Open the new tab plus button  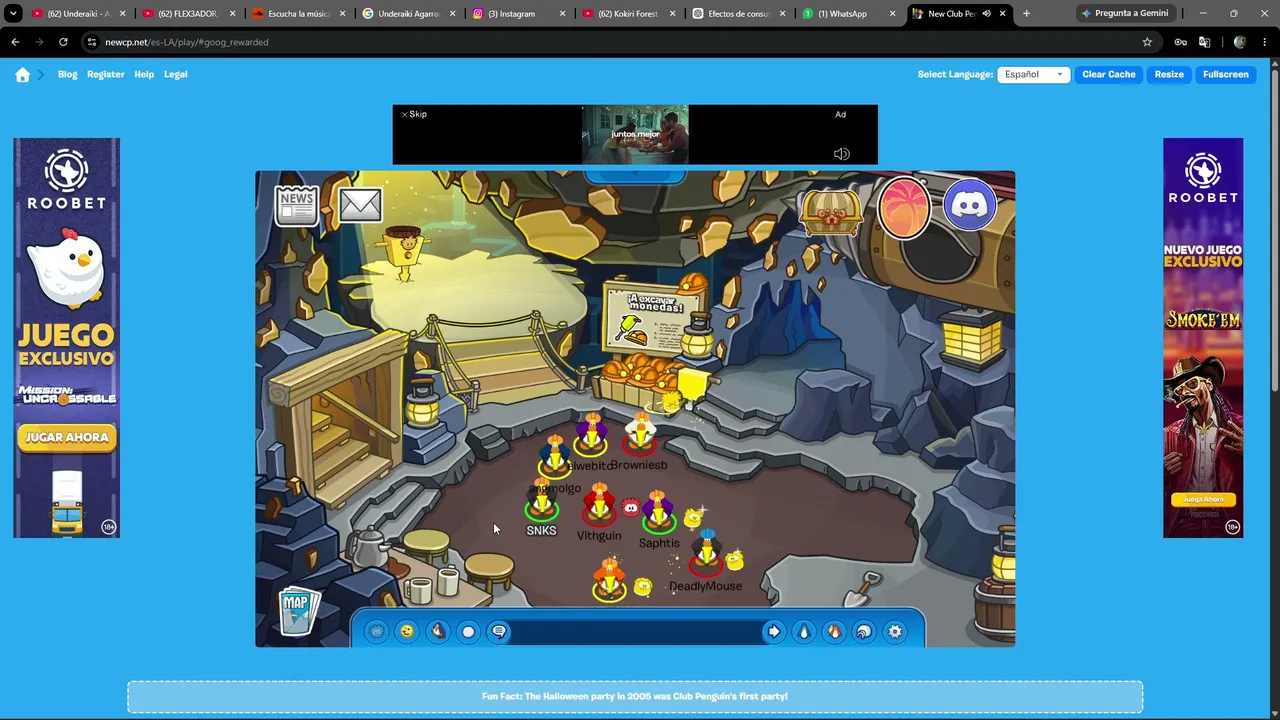click(1026, 14)
